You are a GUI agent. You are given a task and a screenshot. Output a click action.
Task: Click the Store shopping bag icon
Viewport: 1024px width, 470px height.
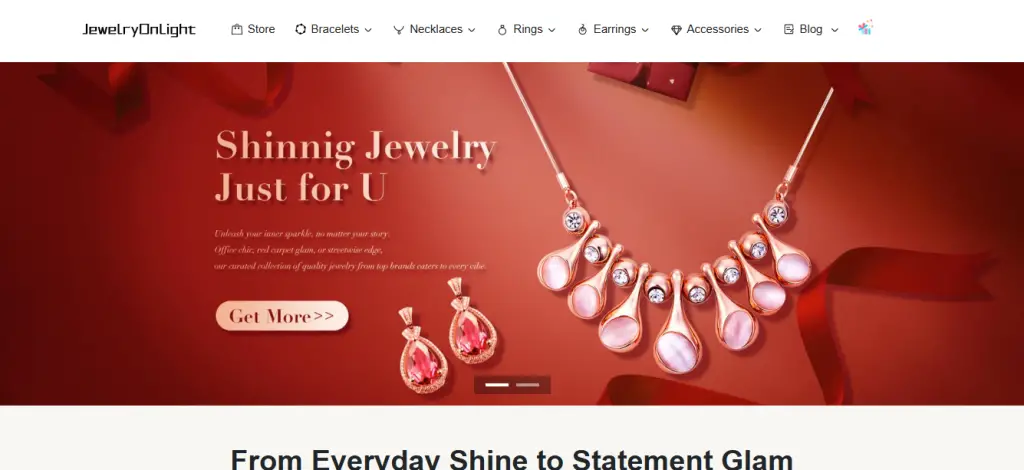(236, 29)
